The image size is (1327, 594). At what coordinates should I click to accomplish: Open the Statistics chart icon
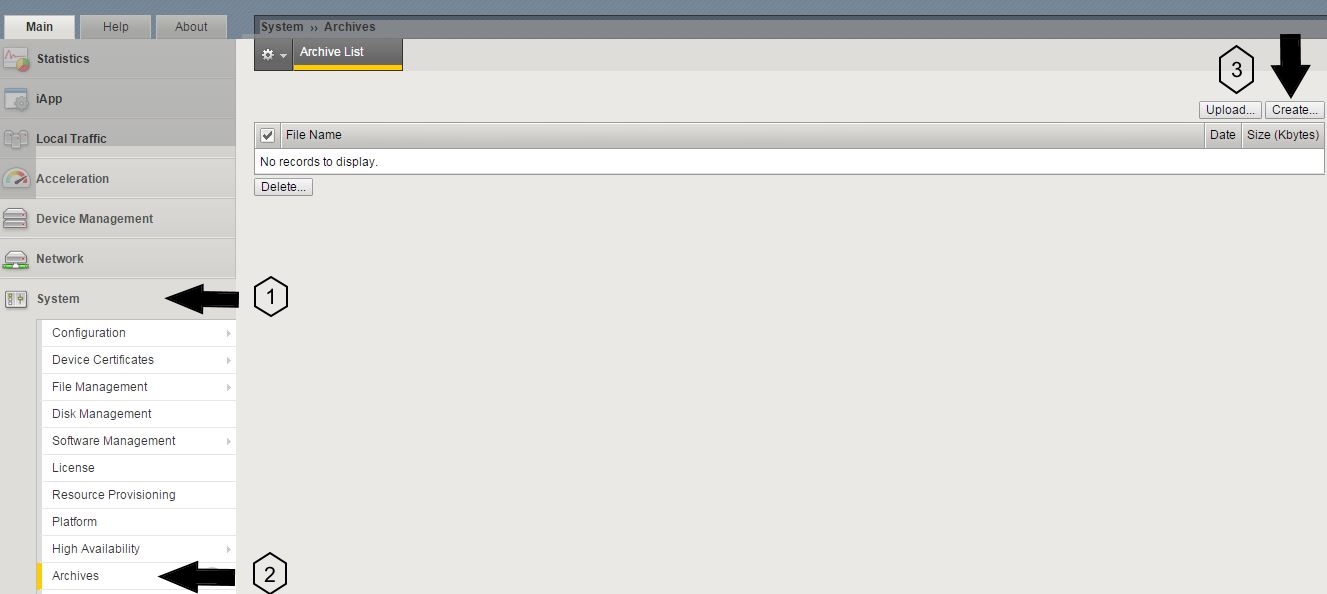(x=16, y=59)
